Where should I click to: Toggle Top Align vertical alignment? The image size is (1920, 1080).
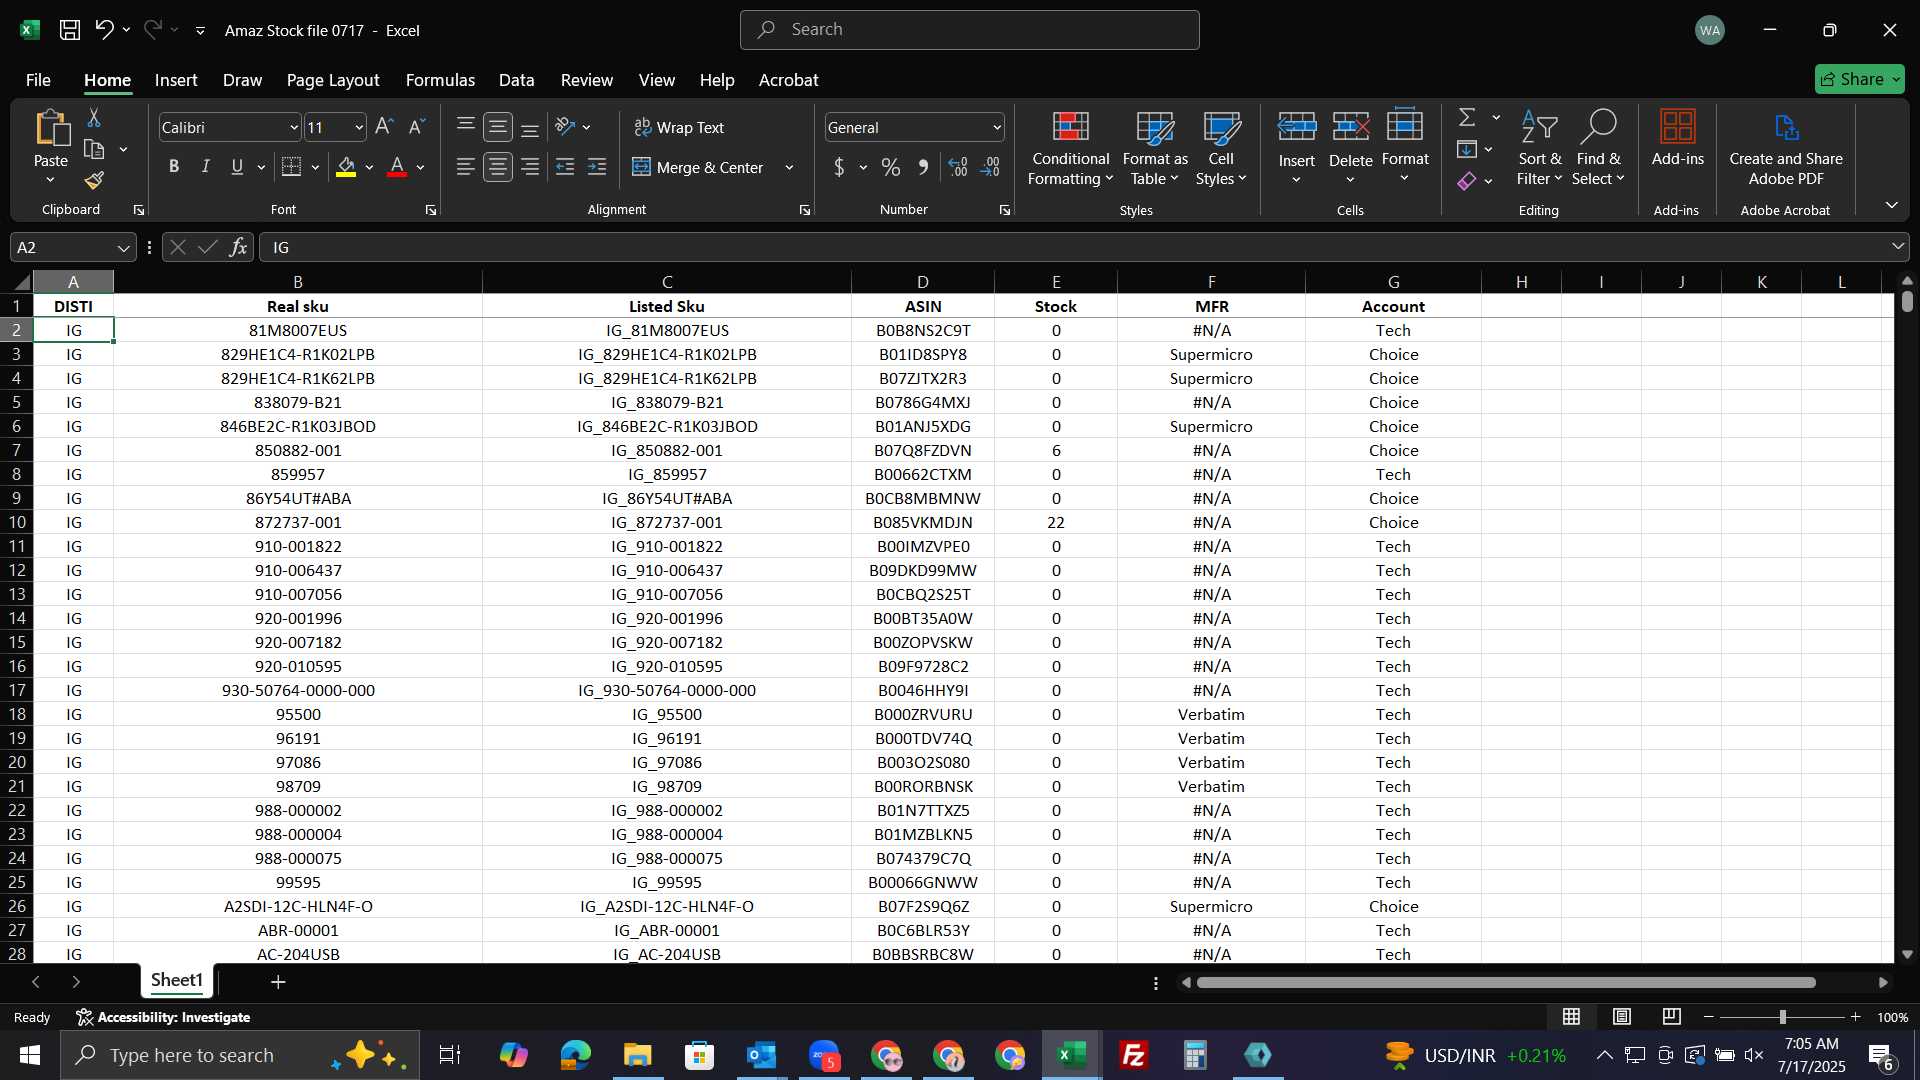(x=465, y=127)
